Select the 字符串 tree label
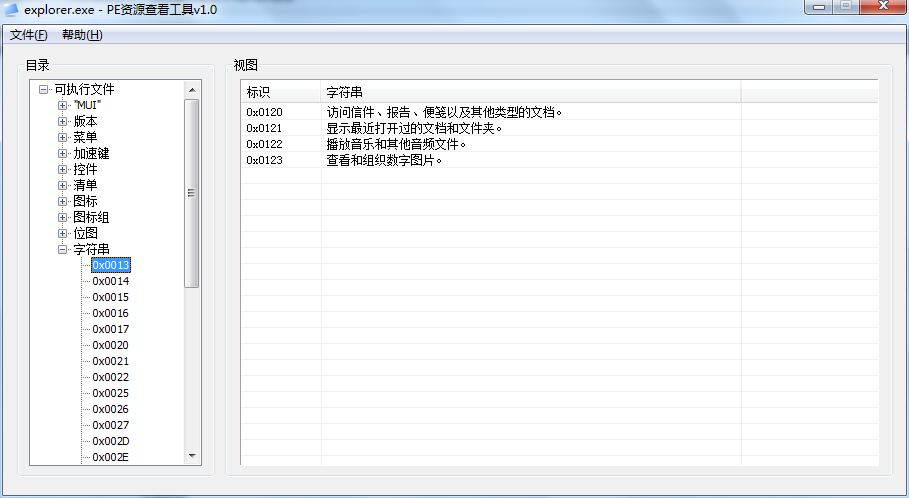The image size is (909, 498). 91,249
